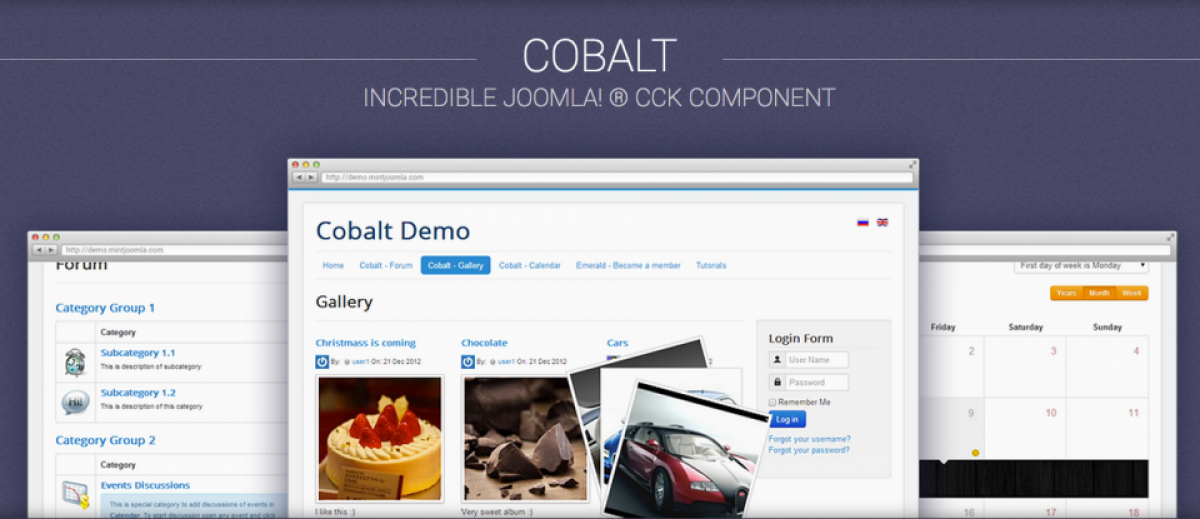Click the author avatar icon under Christmass is coming
The width and height of the screenshot is (1200, 519).
pyautogui.click(x=322, y=362)
